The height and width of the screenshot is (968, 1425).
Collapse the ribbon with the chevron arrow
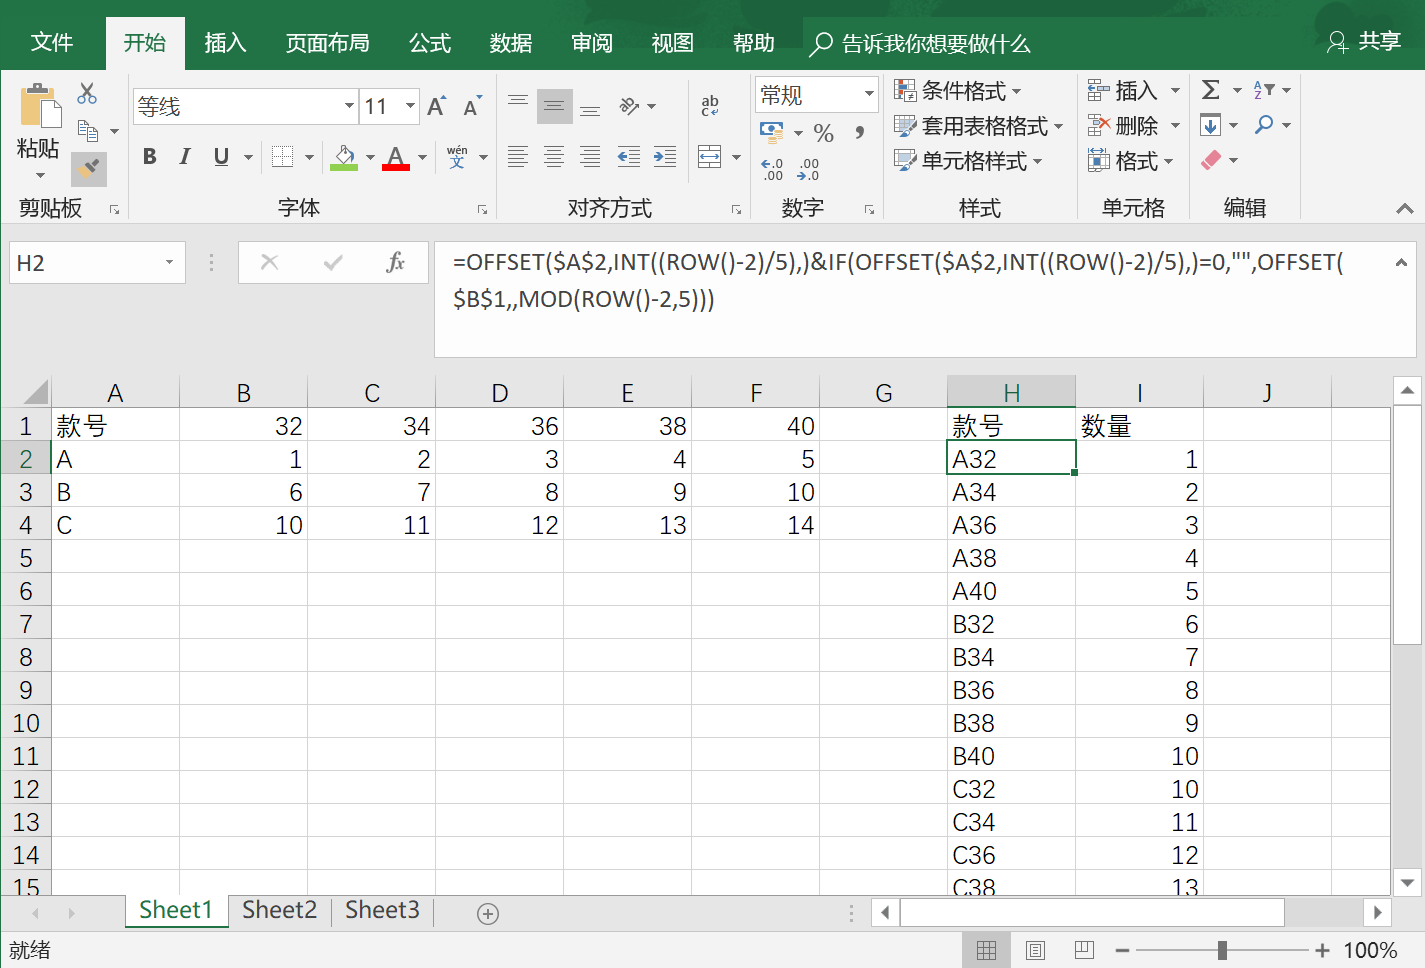(1404, 209)
